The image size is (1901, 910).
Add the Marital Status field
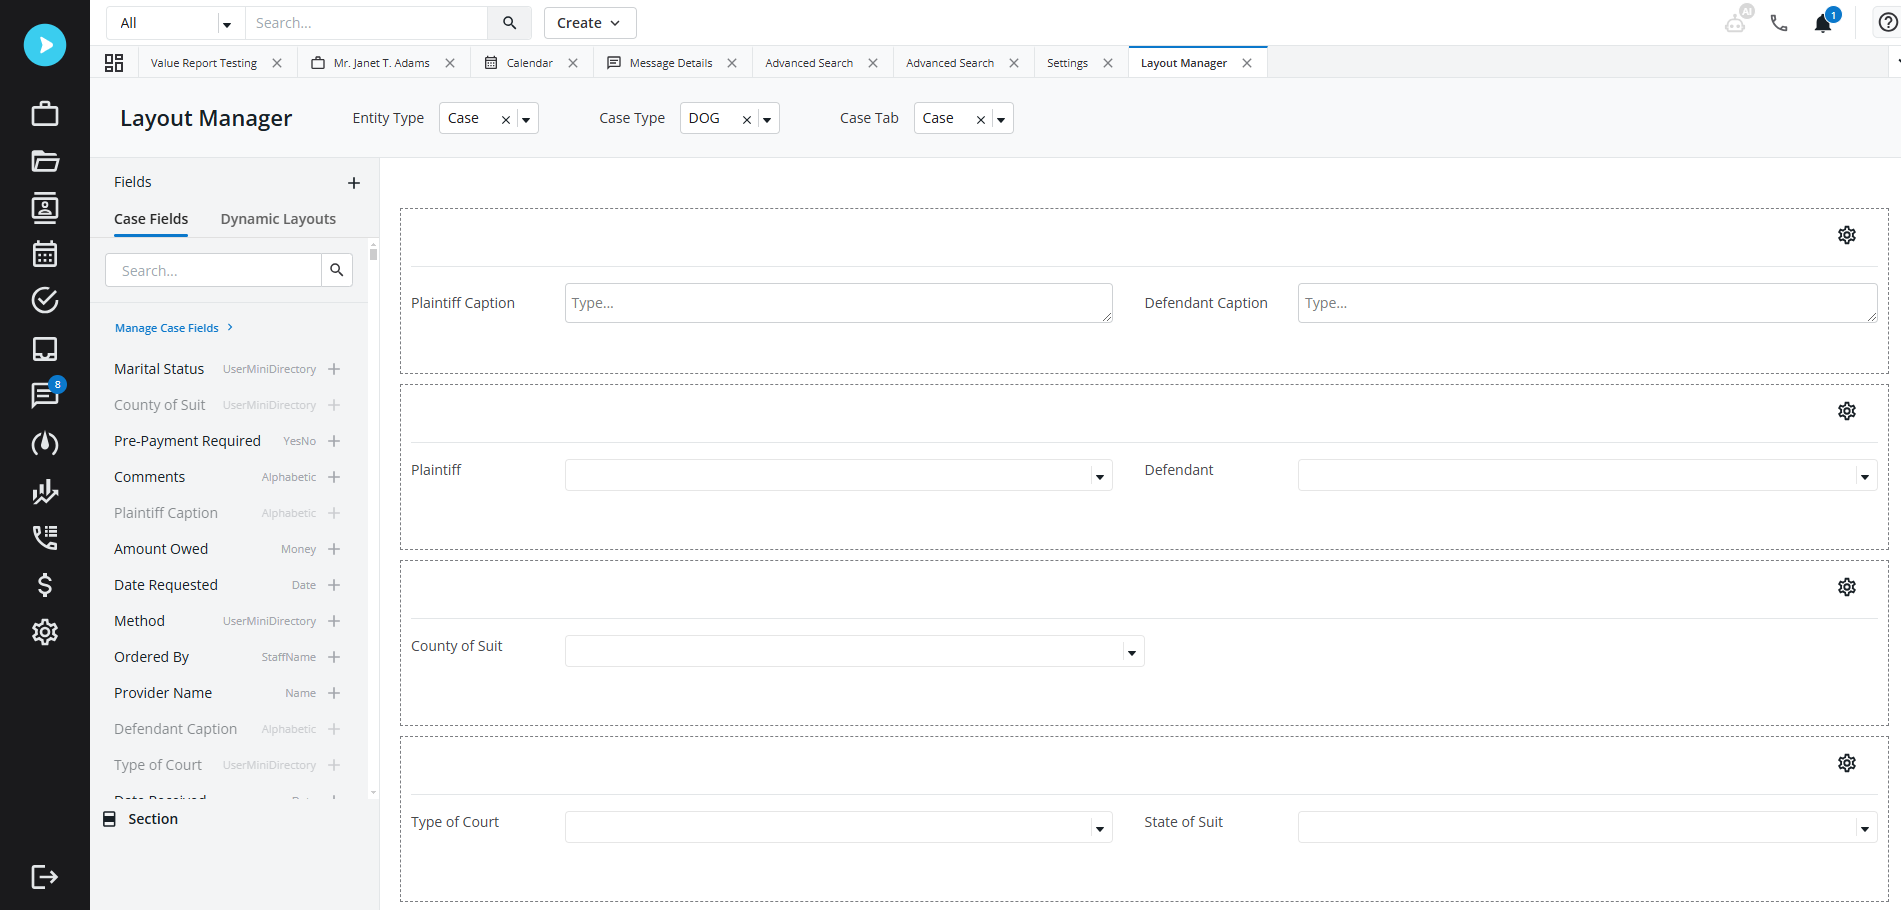(334, 369)
